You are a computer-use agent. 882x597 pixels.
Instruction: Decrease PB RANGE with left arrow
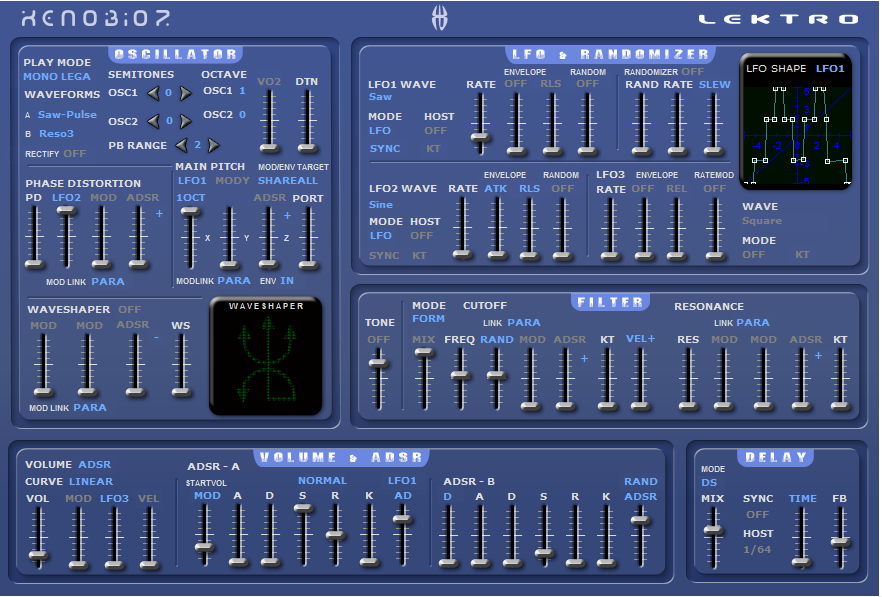pyautogui.click(x=181, y=145)
